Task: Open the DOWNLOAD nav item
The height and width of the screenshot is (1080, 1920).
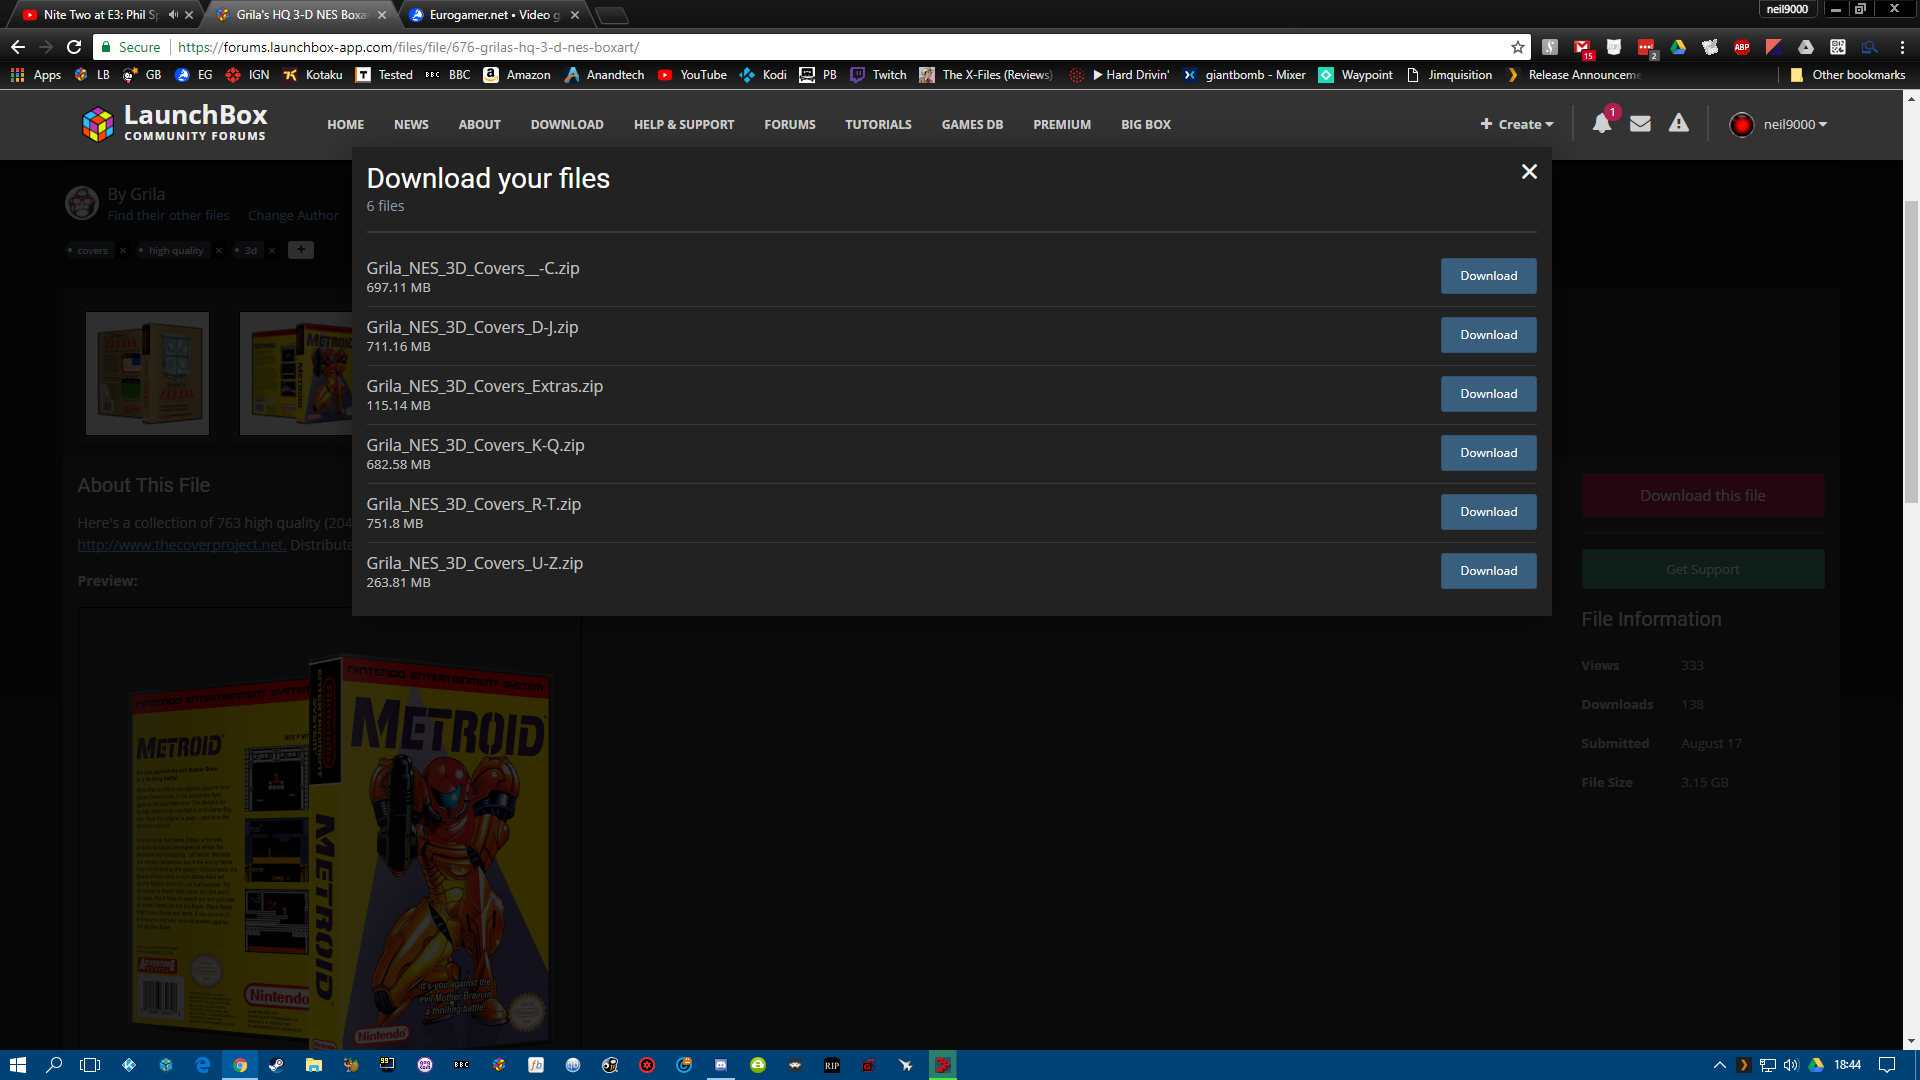Action: pos(567,125)
